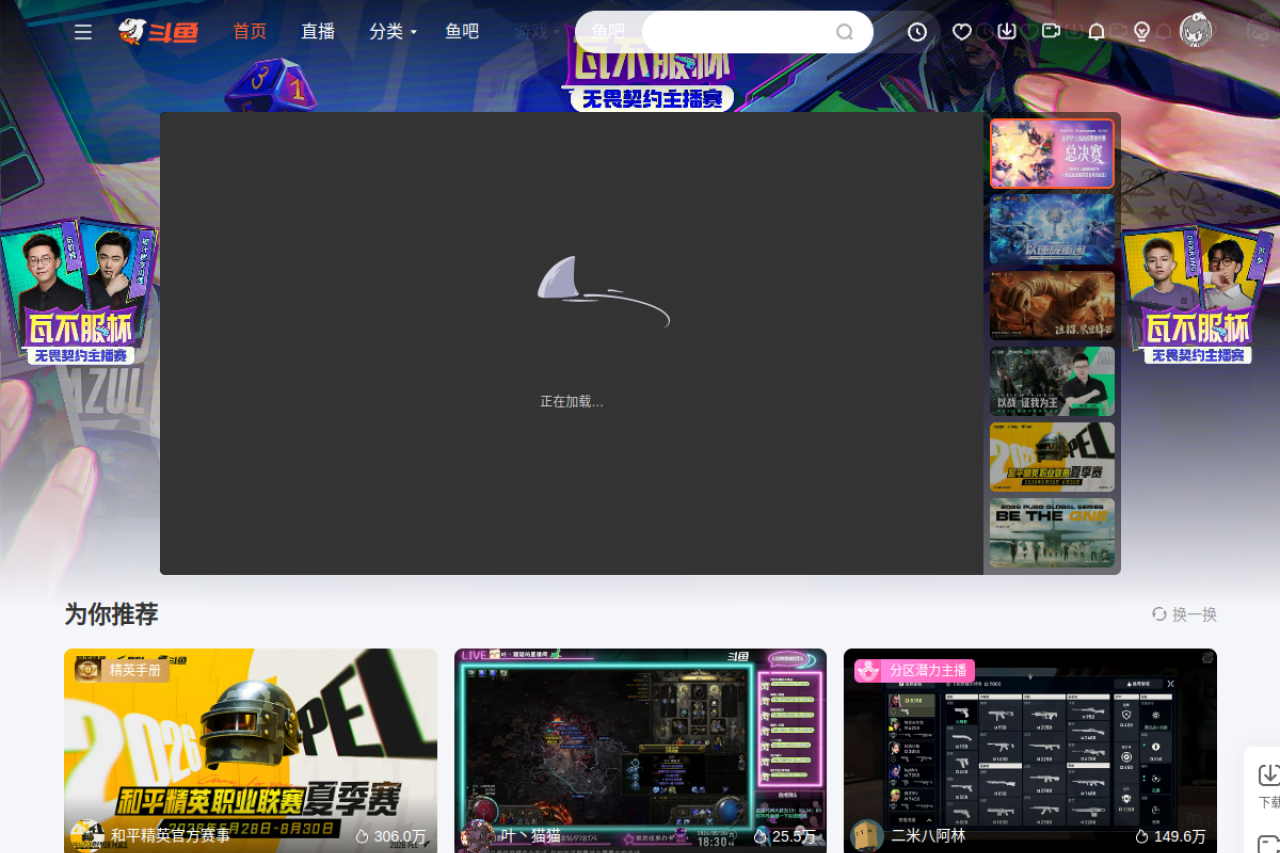Click the 149.6万 popularity count
This screenshot has width=1280, height=853.
point(1171,836)
